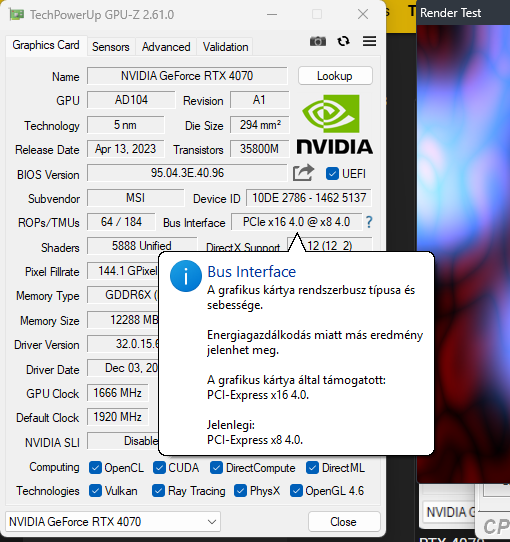This screenshot has height=542, width=510.
Task: Open the Validation tab
Action: point(225,47)
